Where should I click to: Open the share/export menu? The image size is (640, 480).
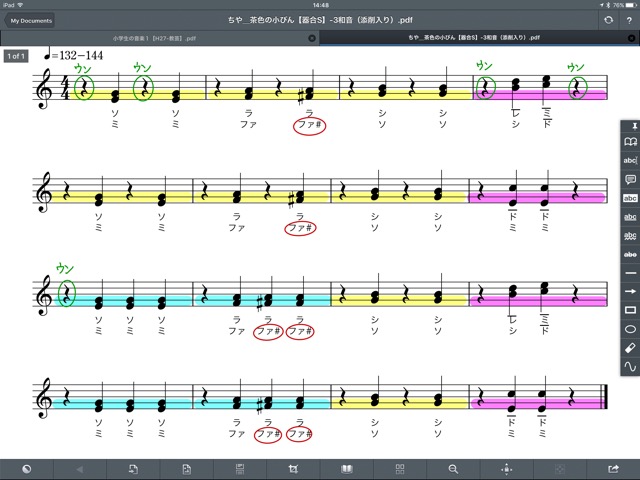tap(613, 469)
